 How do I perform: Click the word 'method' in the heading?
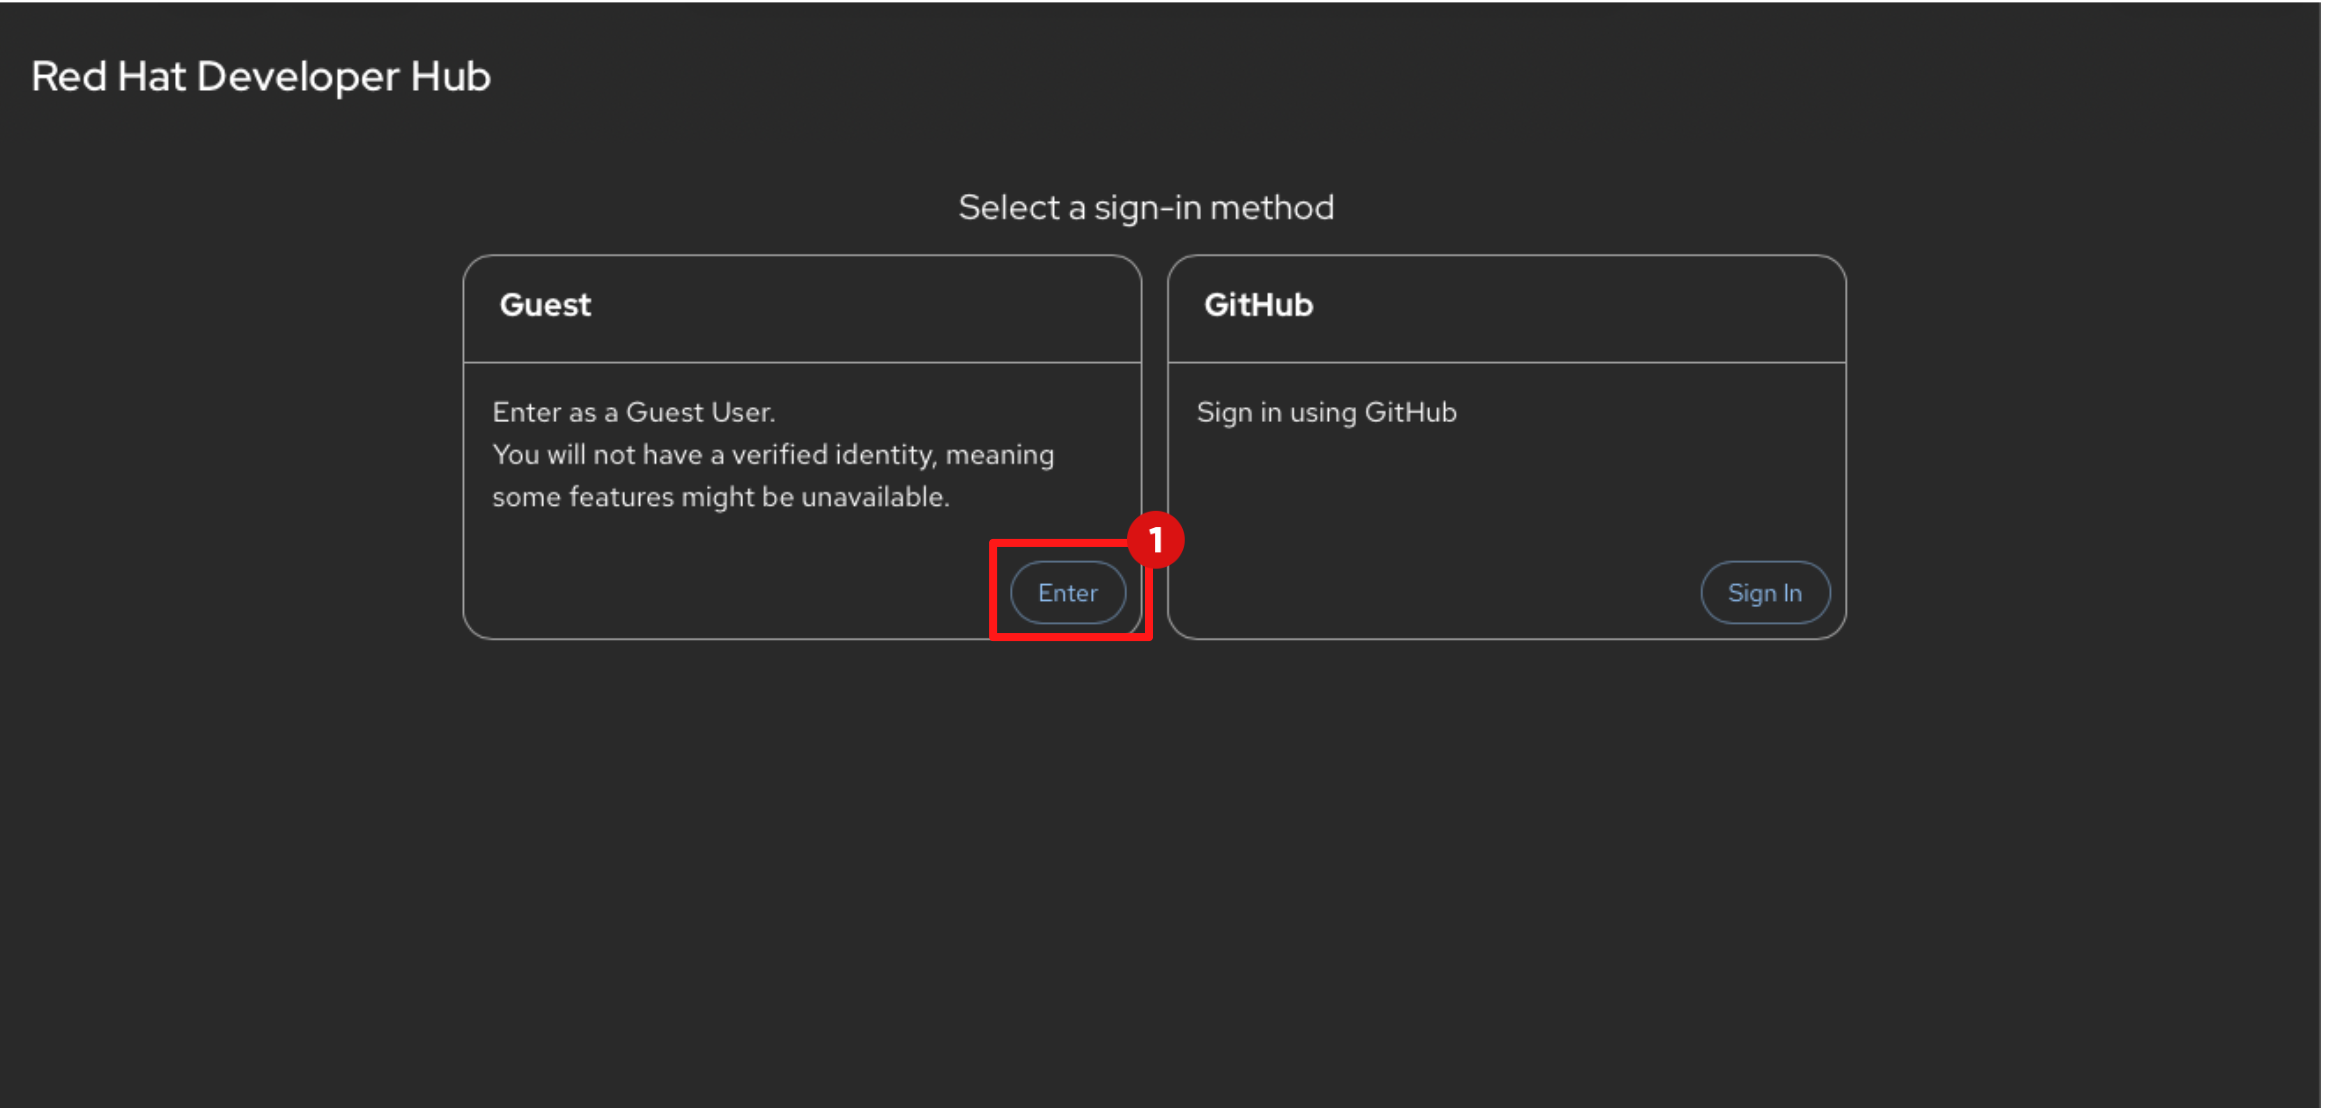(1272, 207)
